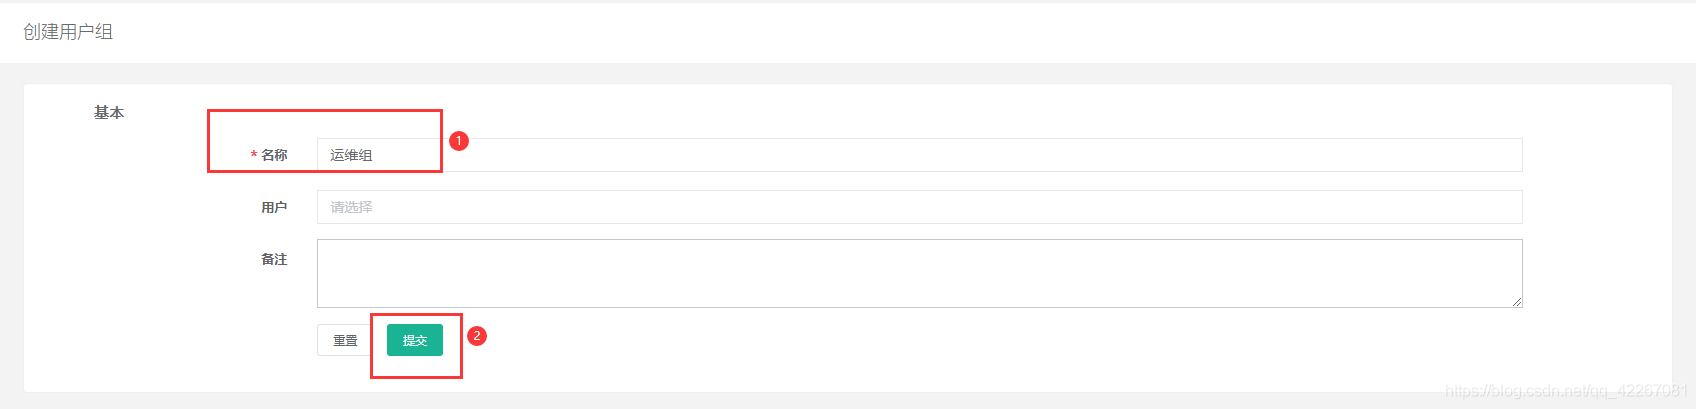Click the 名称 field label

(274, 155)
